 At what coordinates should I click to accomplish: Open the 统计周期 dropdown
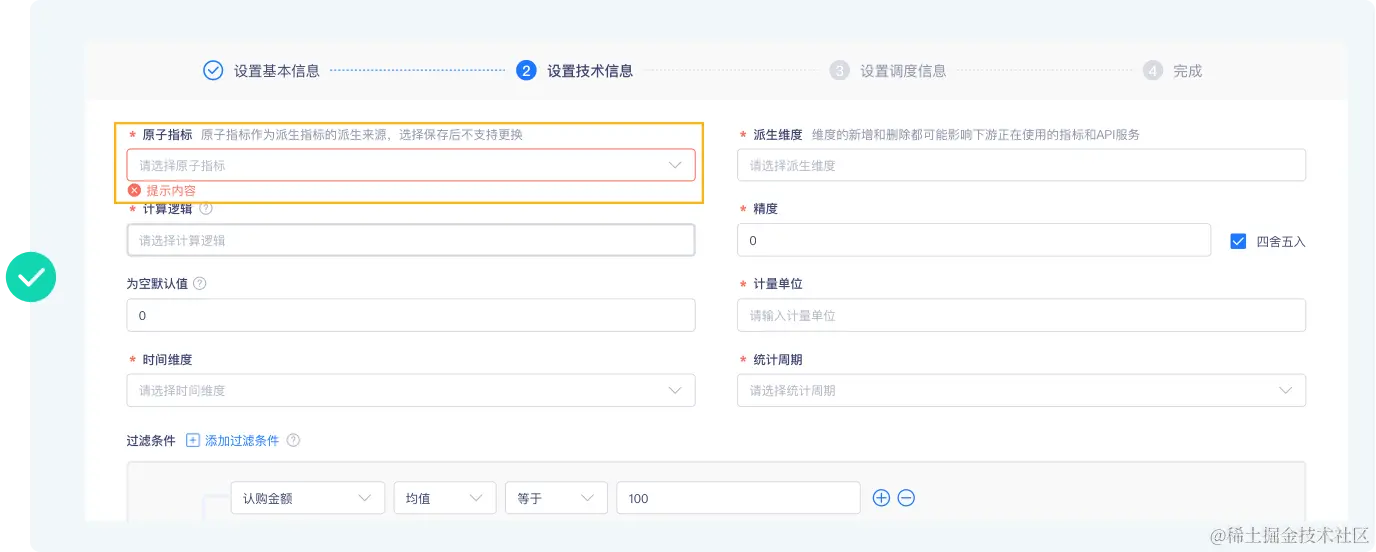point(1021,390)
